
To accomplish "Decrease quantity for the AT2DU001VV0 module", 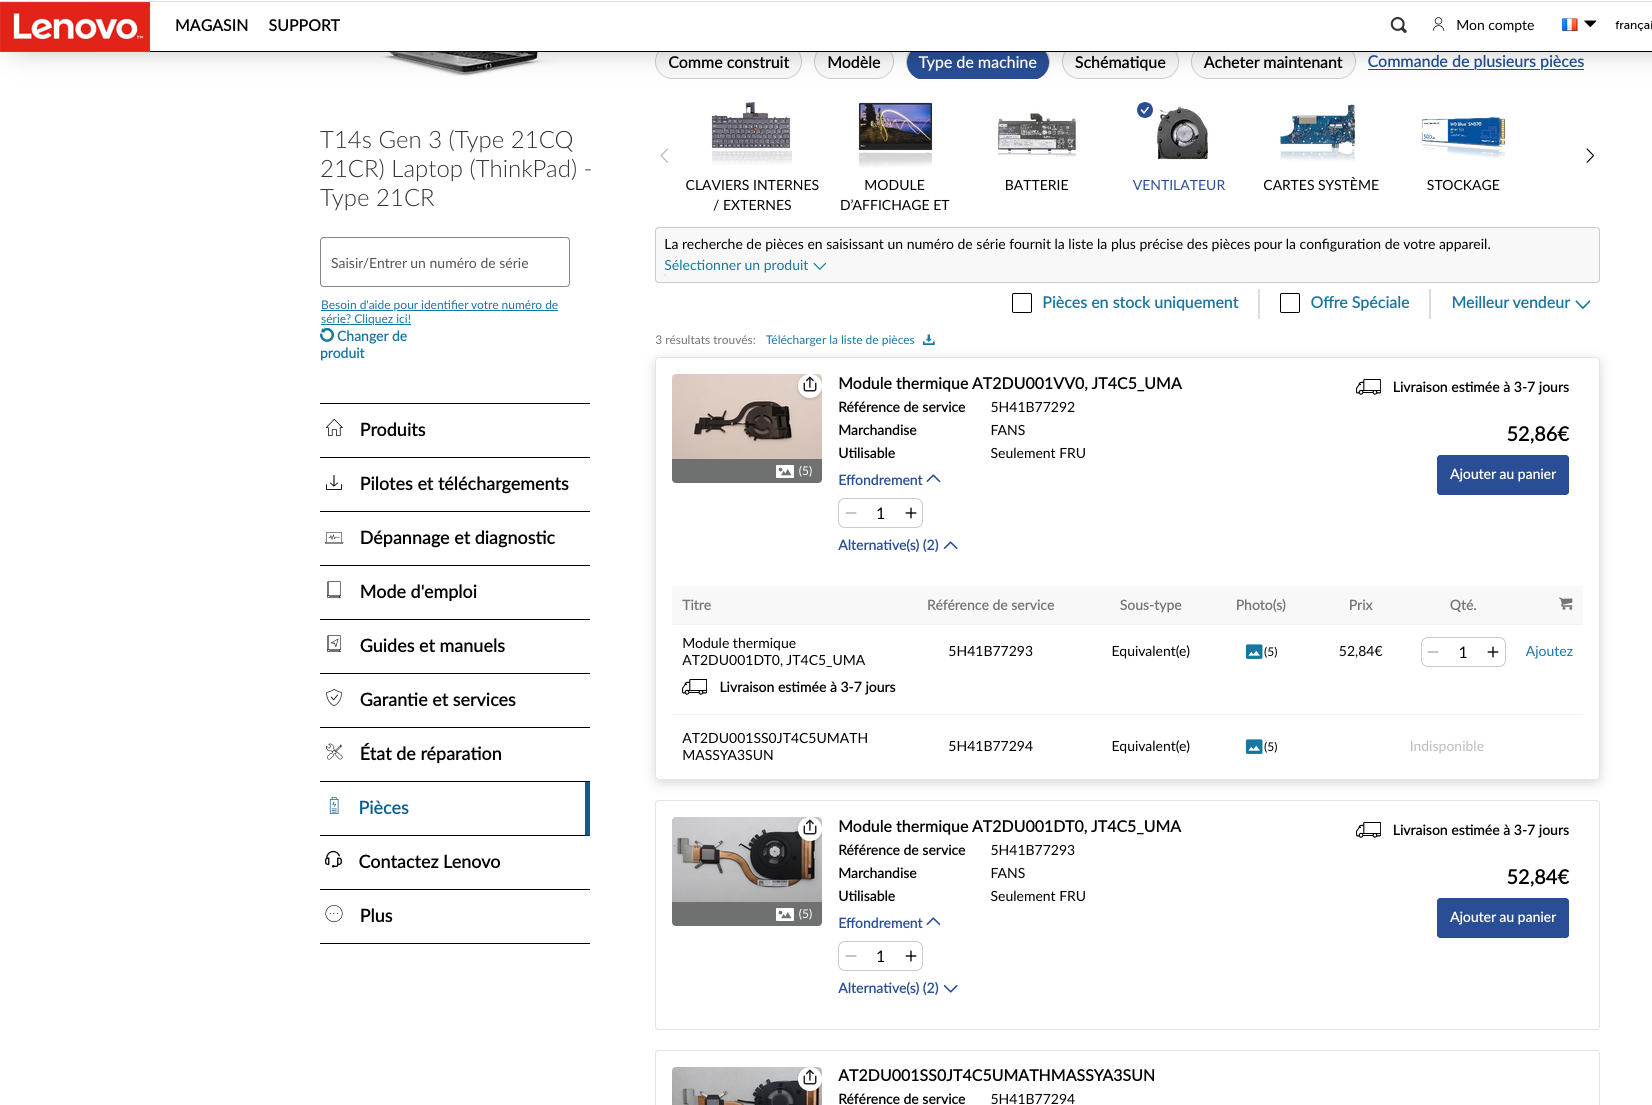I will coord(851,513).
